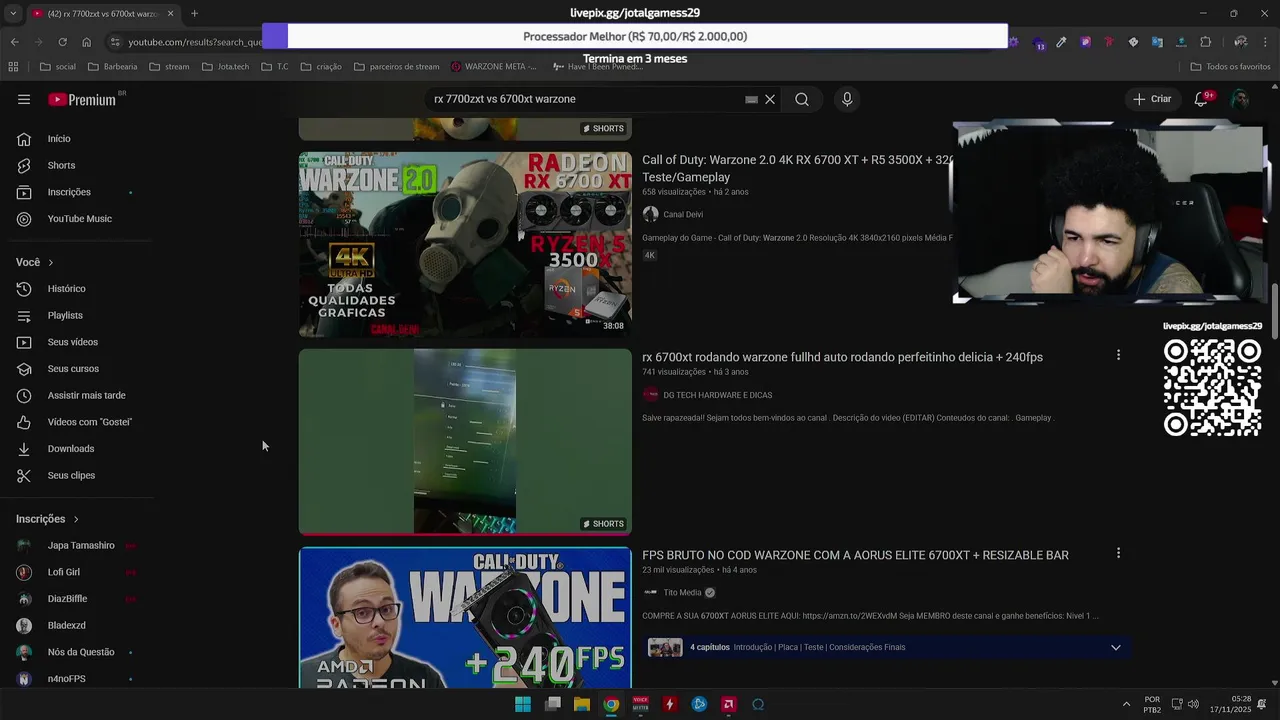The width and height of the screenshot is (1280, 720).
Task: Reload the page
Action: [x=62, y=42]
